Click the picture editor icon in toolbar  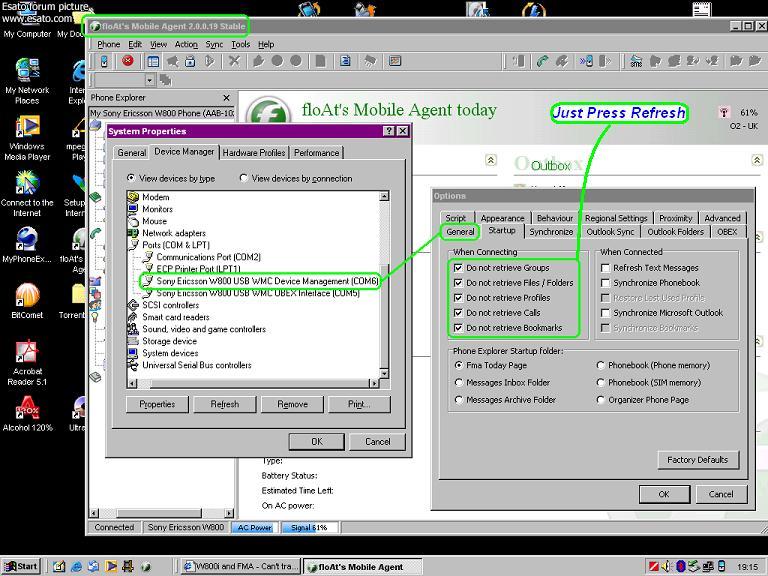click(395, 61)
